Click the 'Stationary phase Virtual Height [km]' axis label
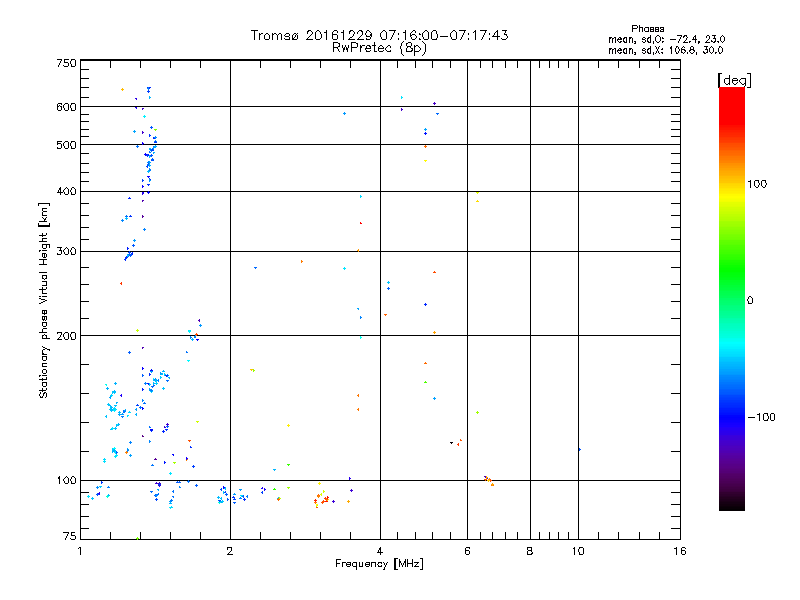Screen dimensions: 800x600 (x=44, y=300)
